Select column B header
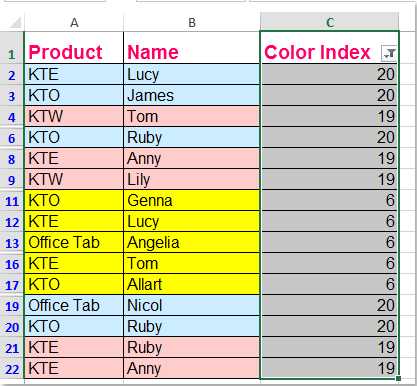417x386 pixels. [x=192, y=23]
